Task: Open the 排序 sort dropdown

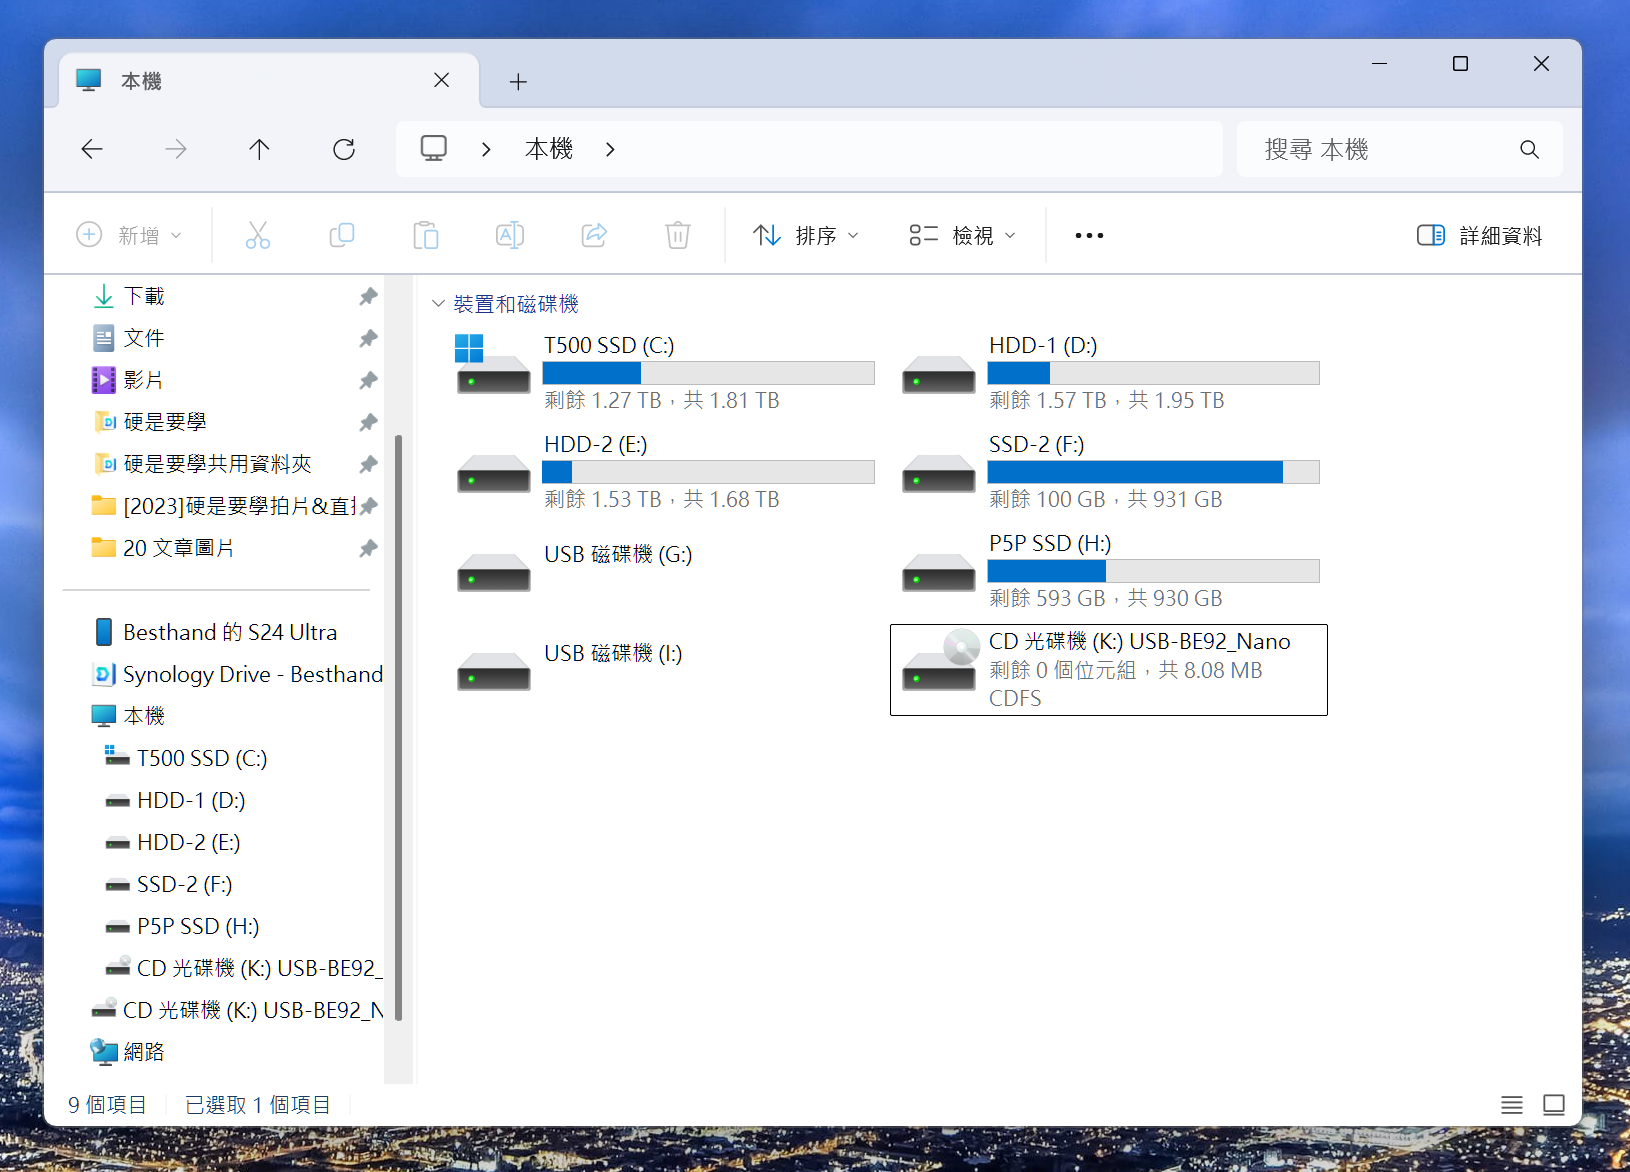Action: click(x=805, y=235)
